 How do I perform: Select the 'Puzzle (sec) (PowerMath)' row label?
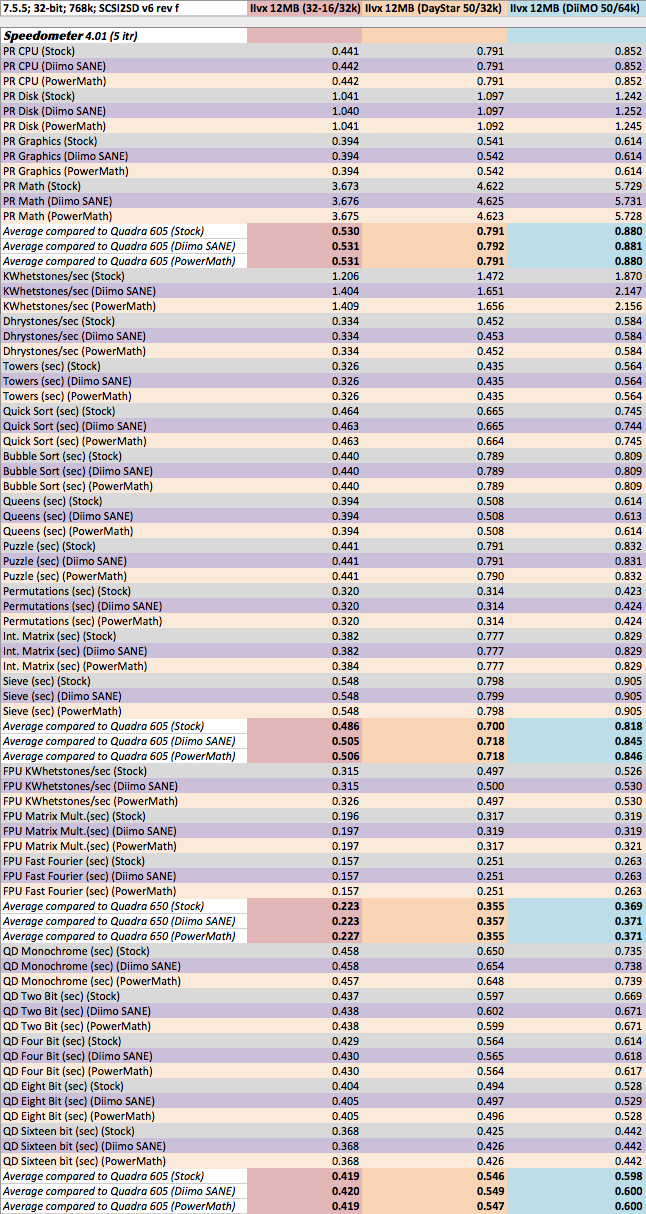(x=65, y=576)
